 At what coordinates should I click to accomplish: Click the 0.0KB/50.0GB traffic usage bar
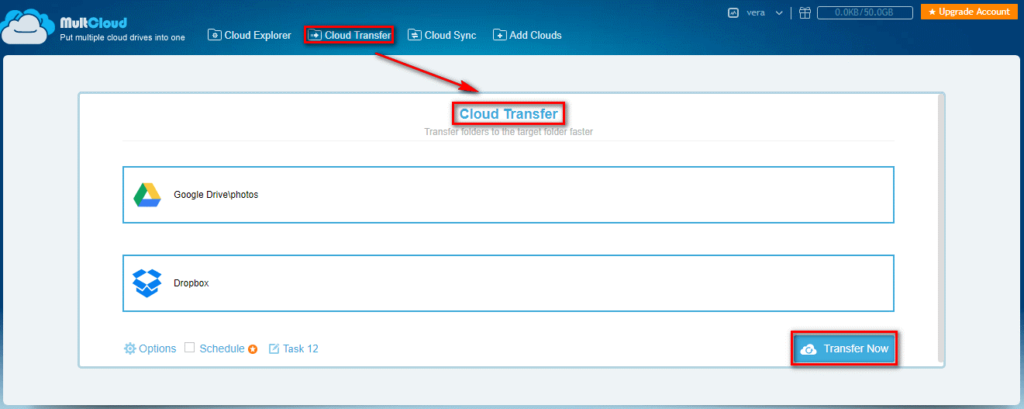tap(865, 12)
